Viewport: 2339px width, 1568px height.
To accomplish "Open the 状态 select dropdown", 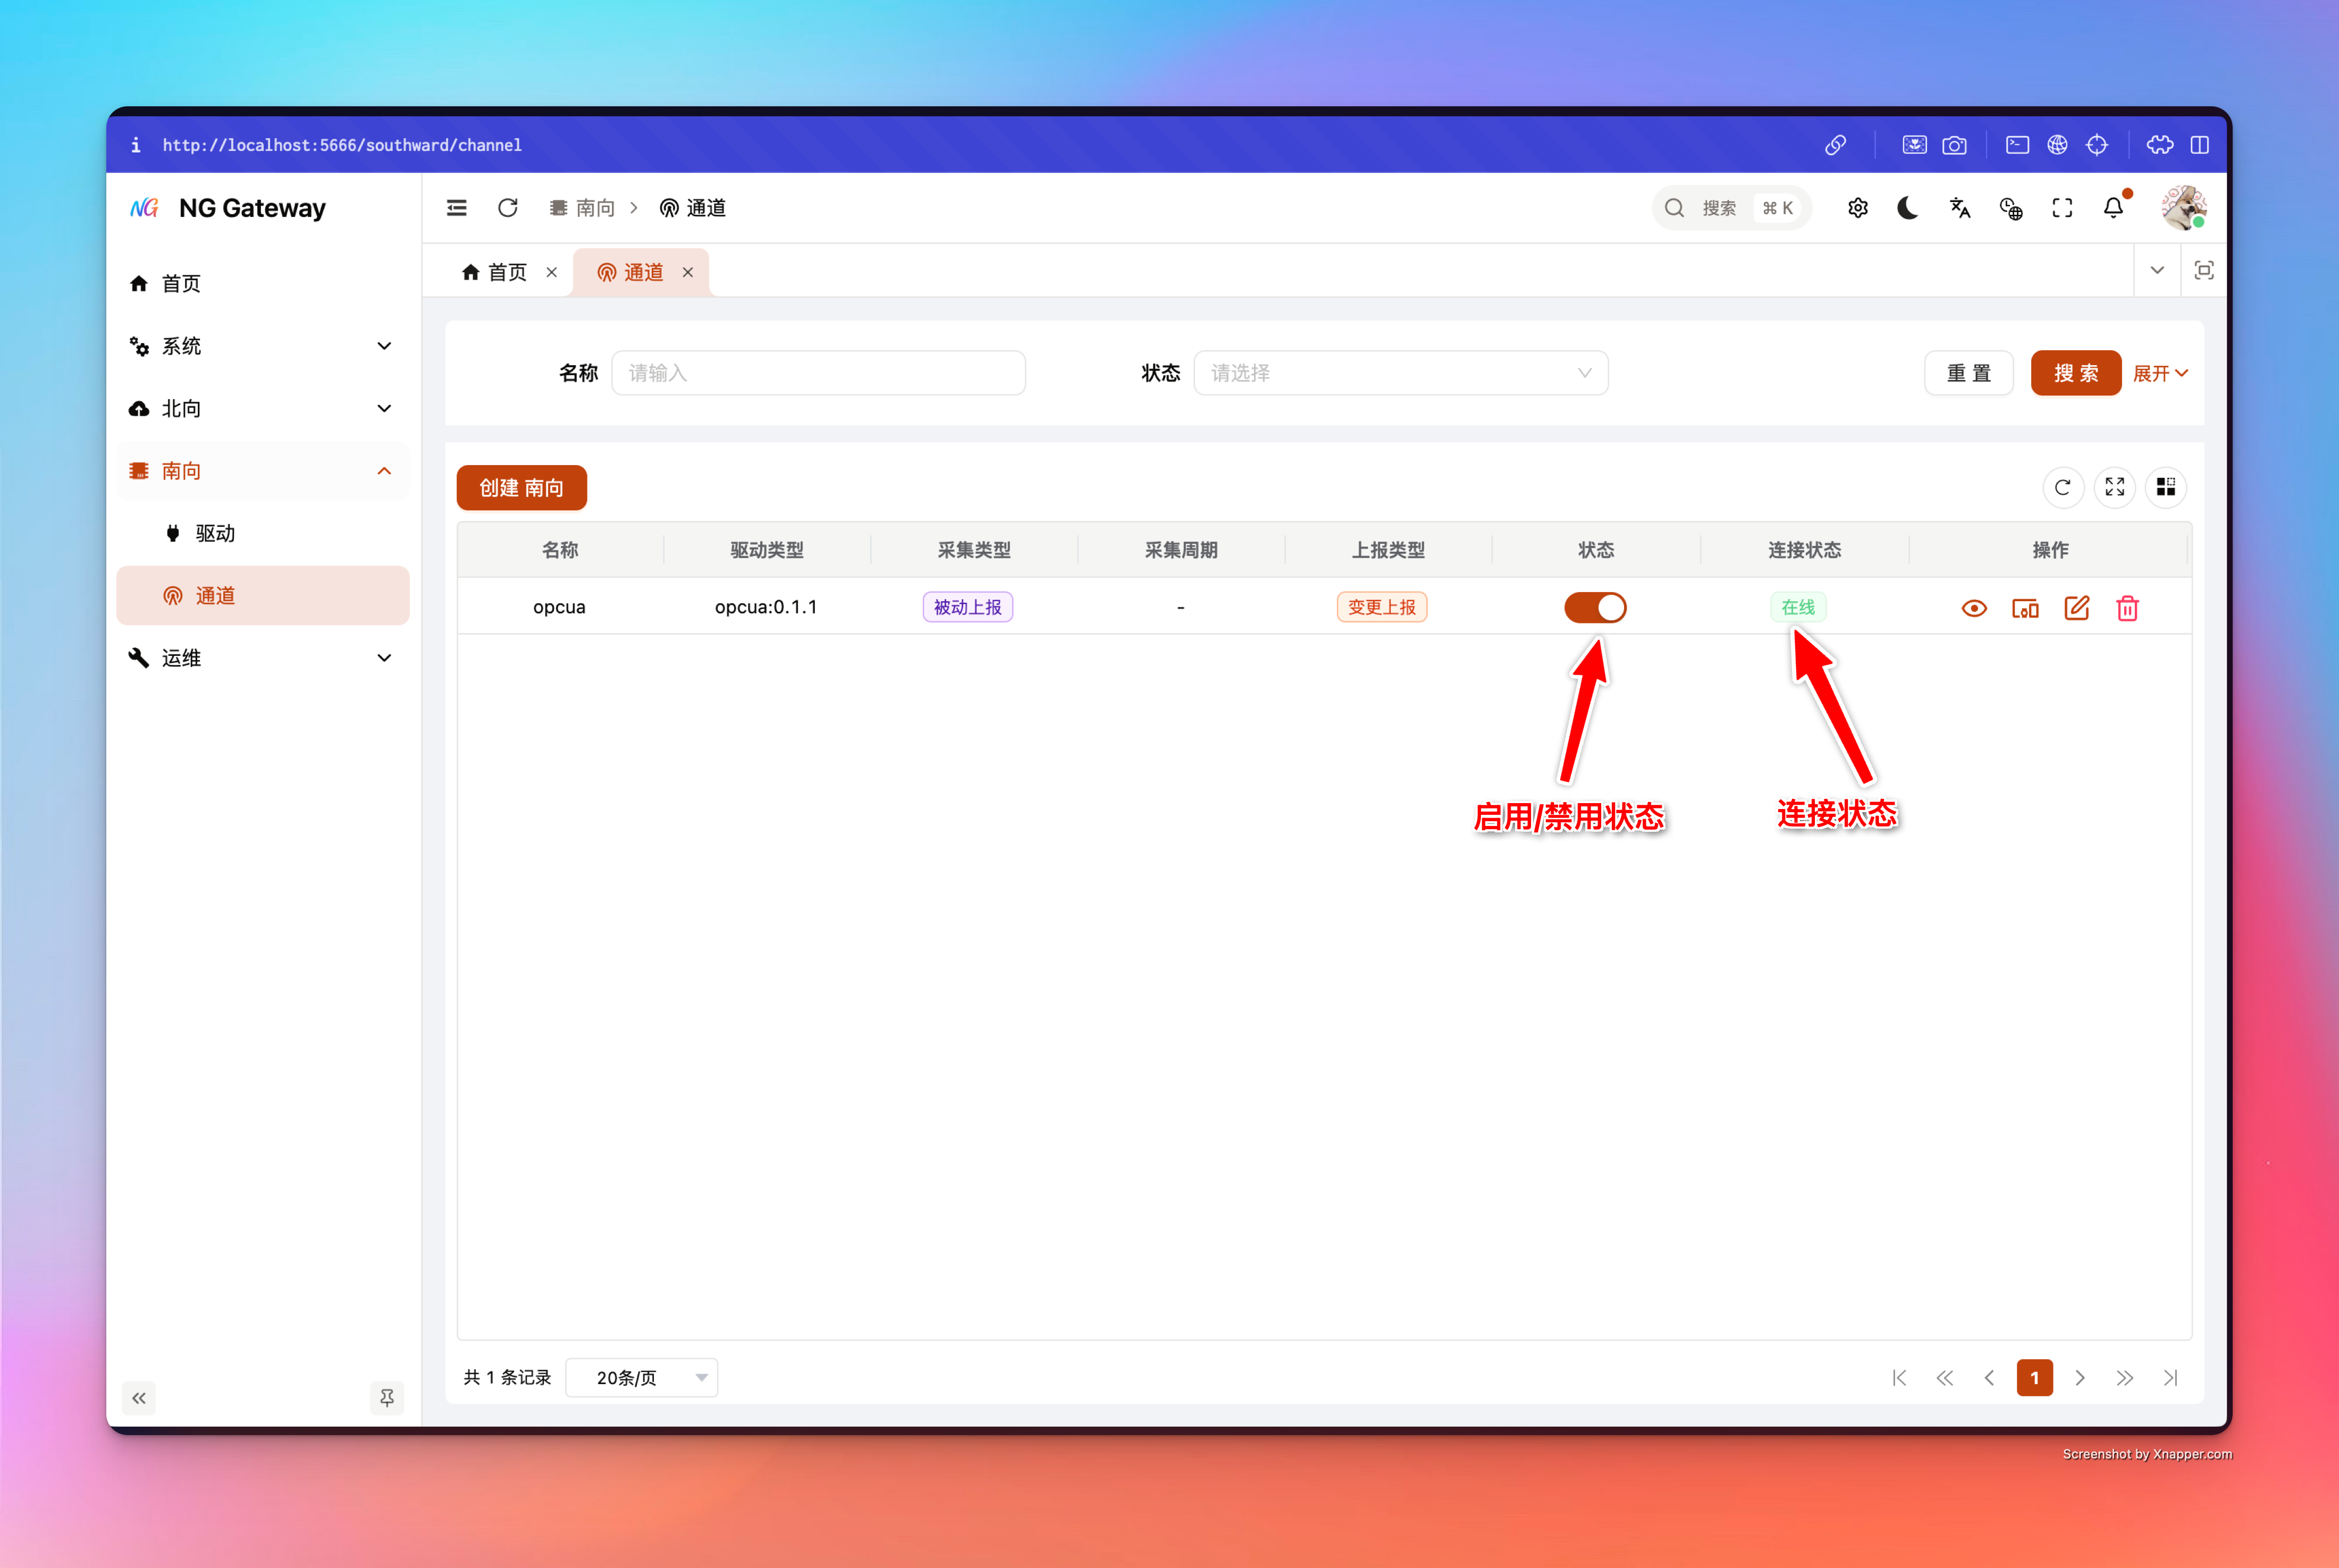I will (x=1400, y=373).
